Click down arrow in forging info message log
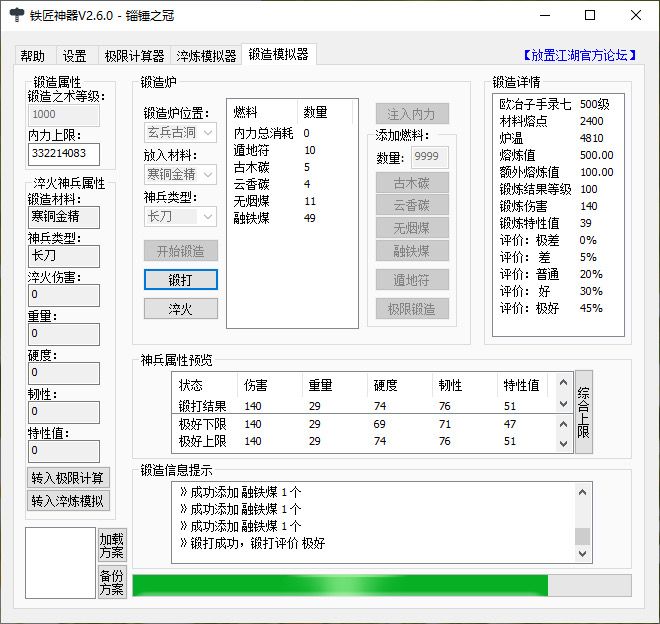Image resolution: width=660 pixels, height=624 pixels. coord(583,553)
